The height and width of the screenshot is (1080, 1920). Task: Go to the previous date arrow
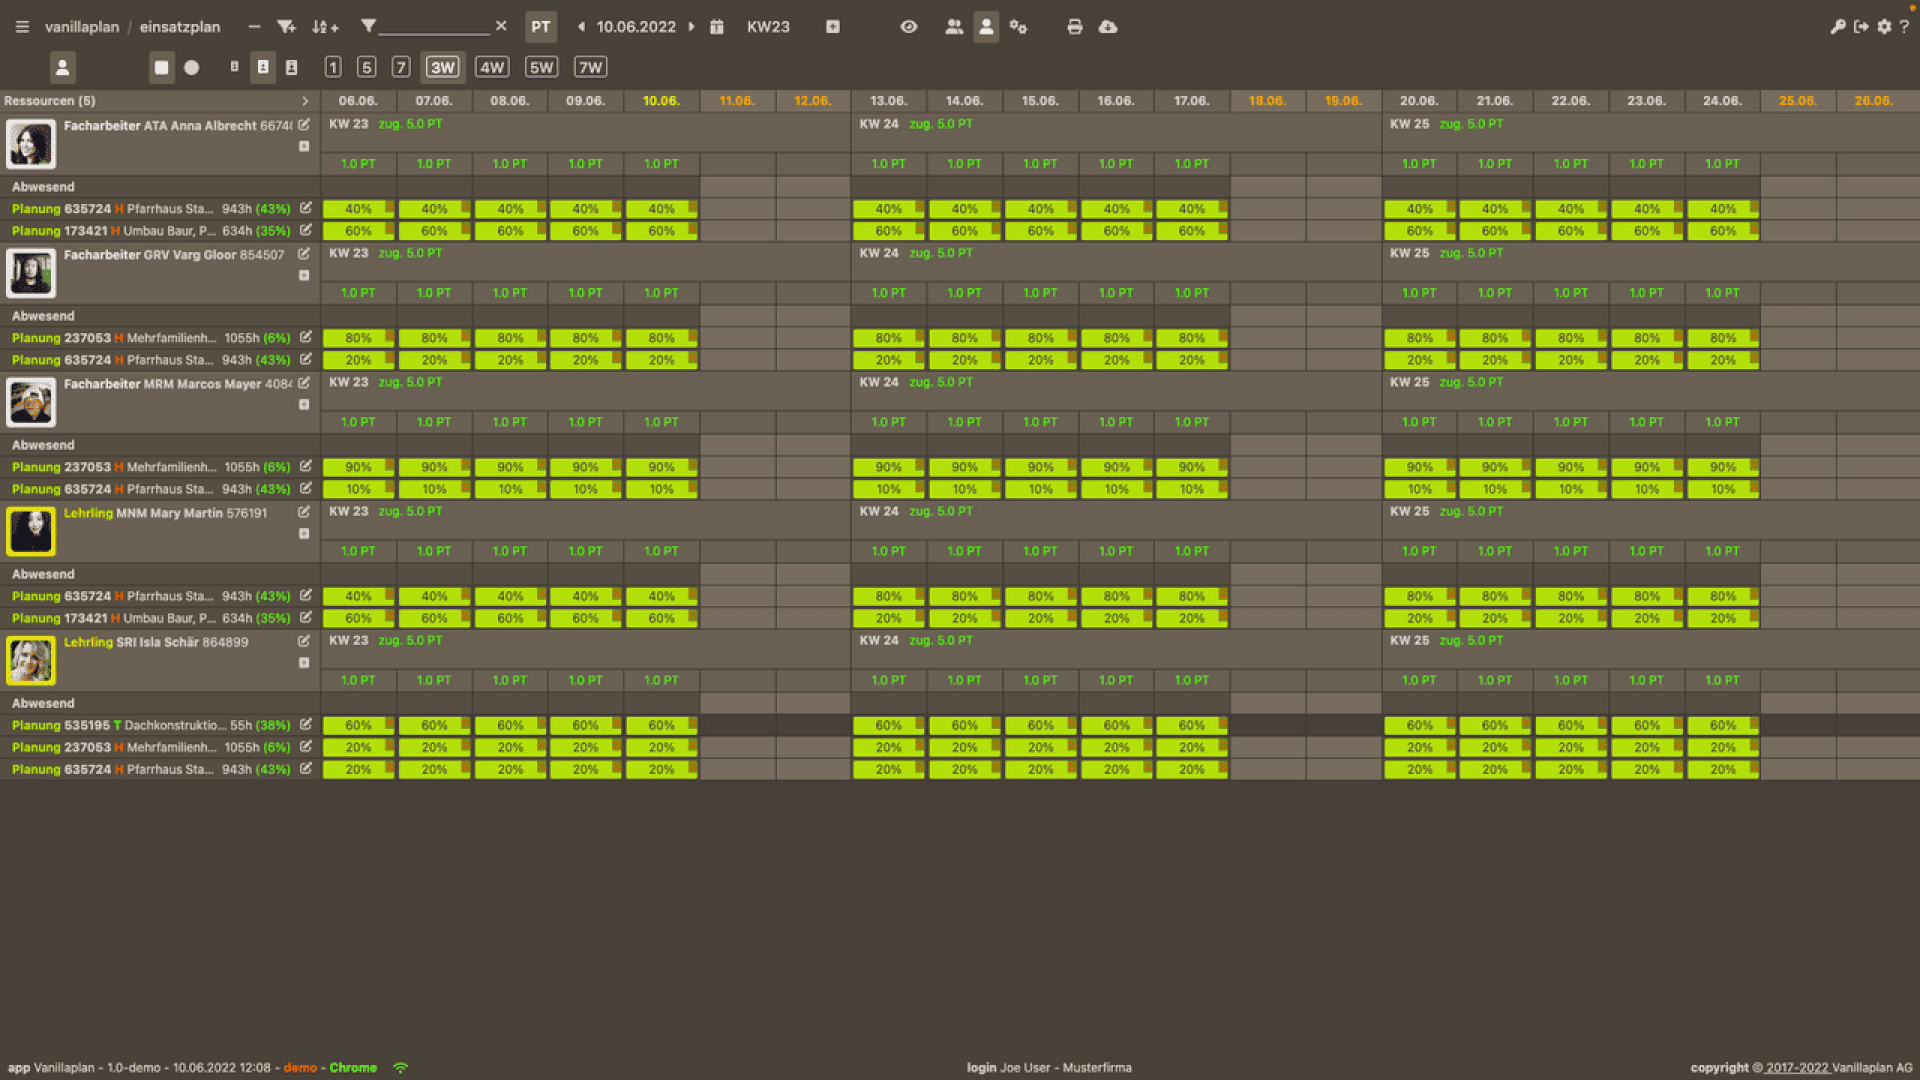pyautogui.click(x=581, y=27)
